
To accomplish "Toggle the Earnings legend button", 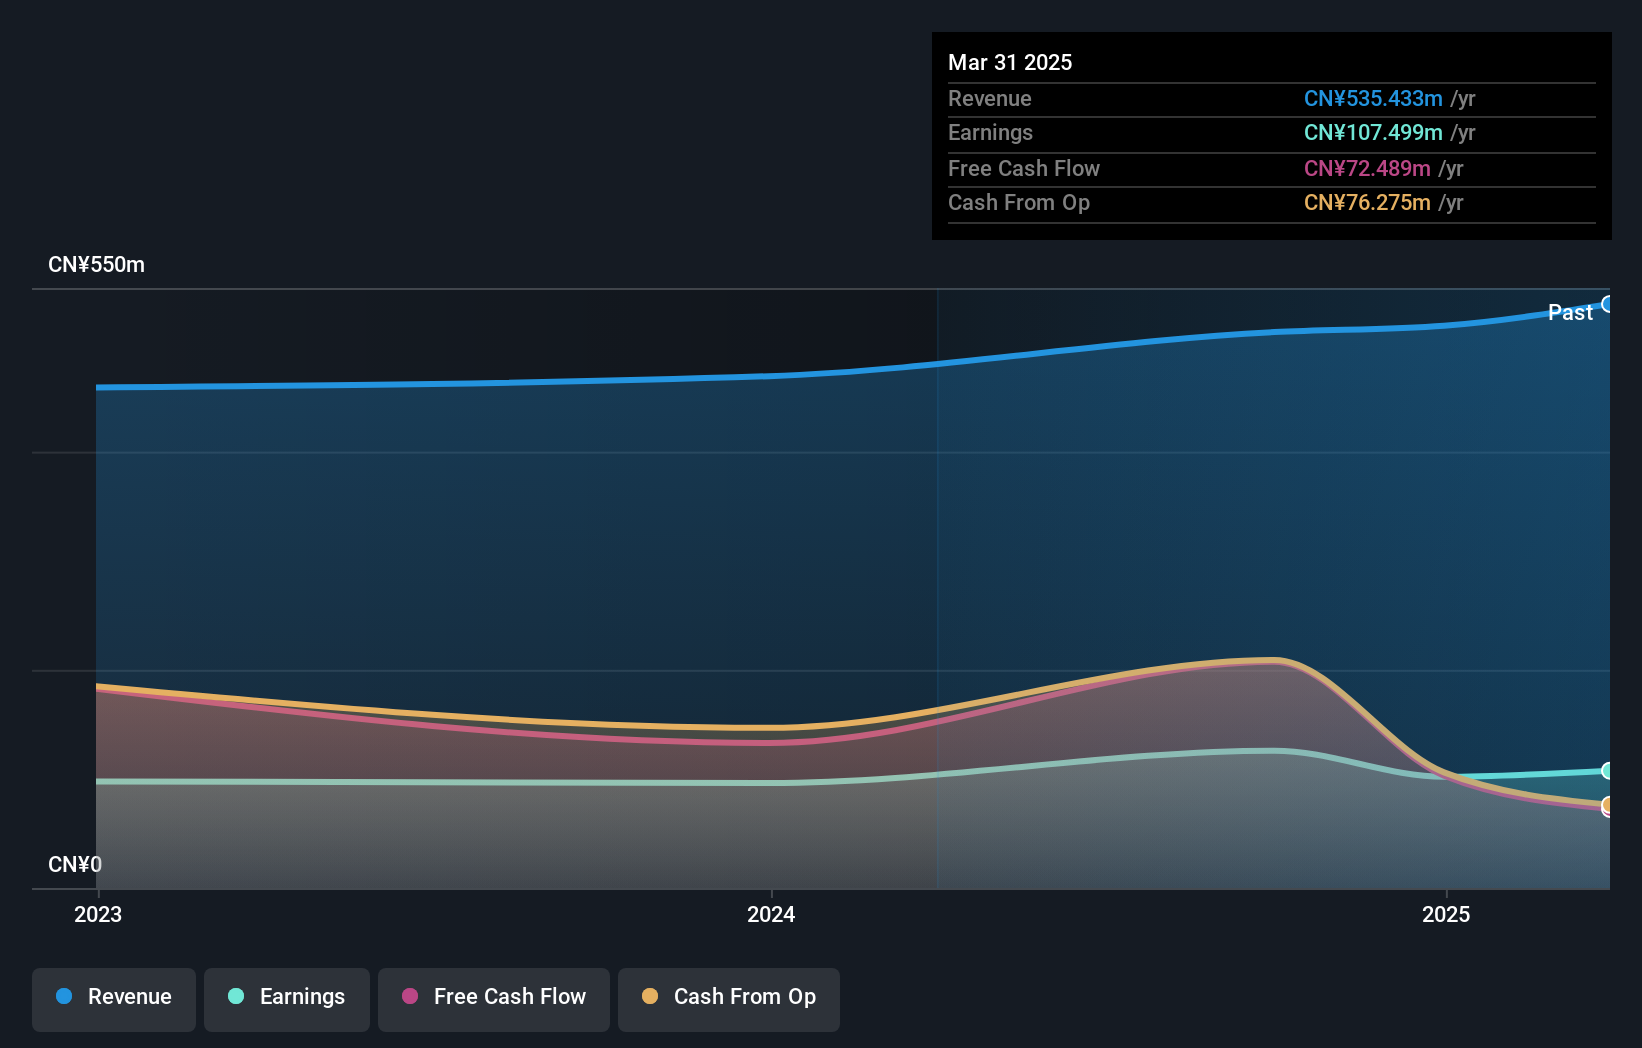I will coord(287,999).
